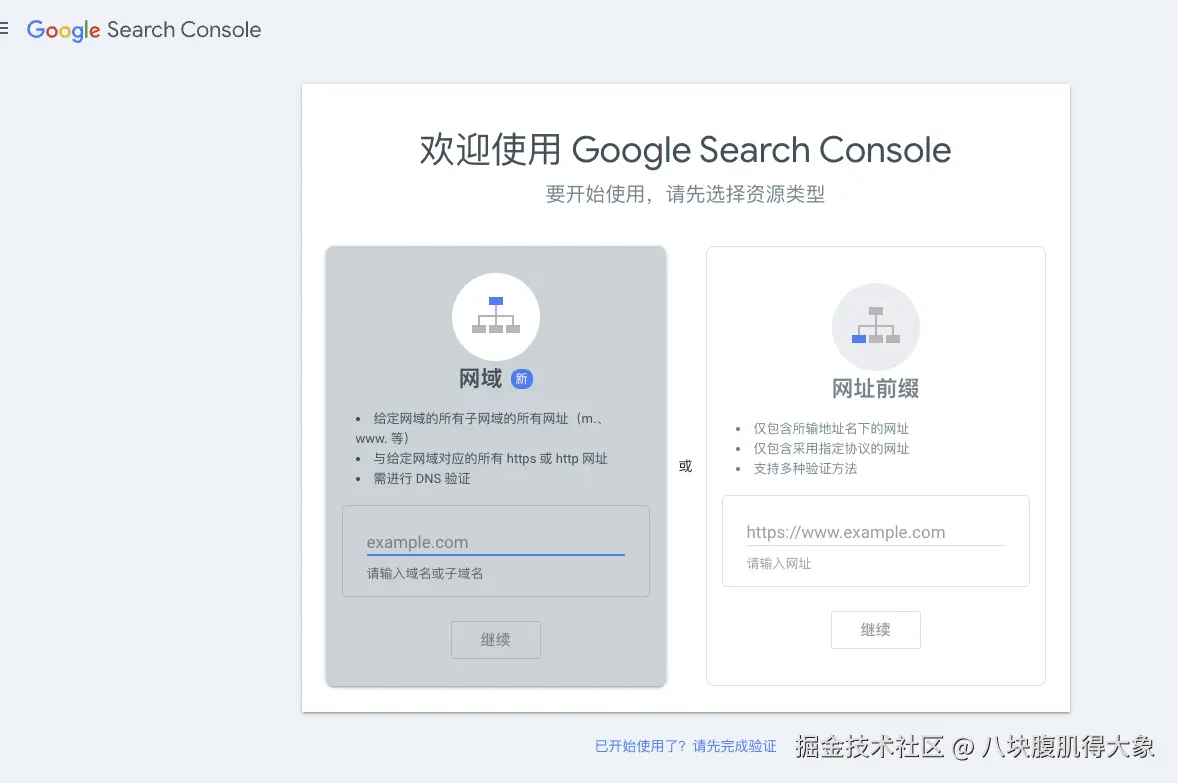1178x783 pixels.
Task: Focus the https://www.example.com URL input field
Action: point(875,532)
